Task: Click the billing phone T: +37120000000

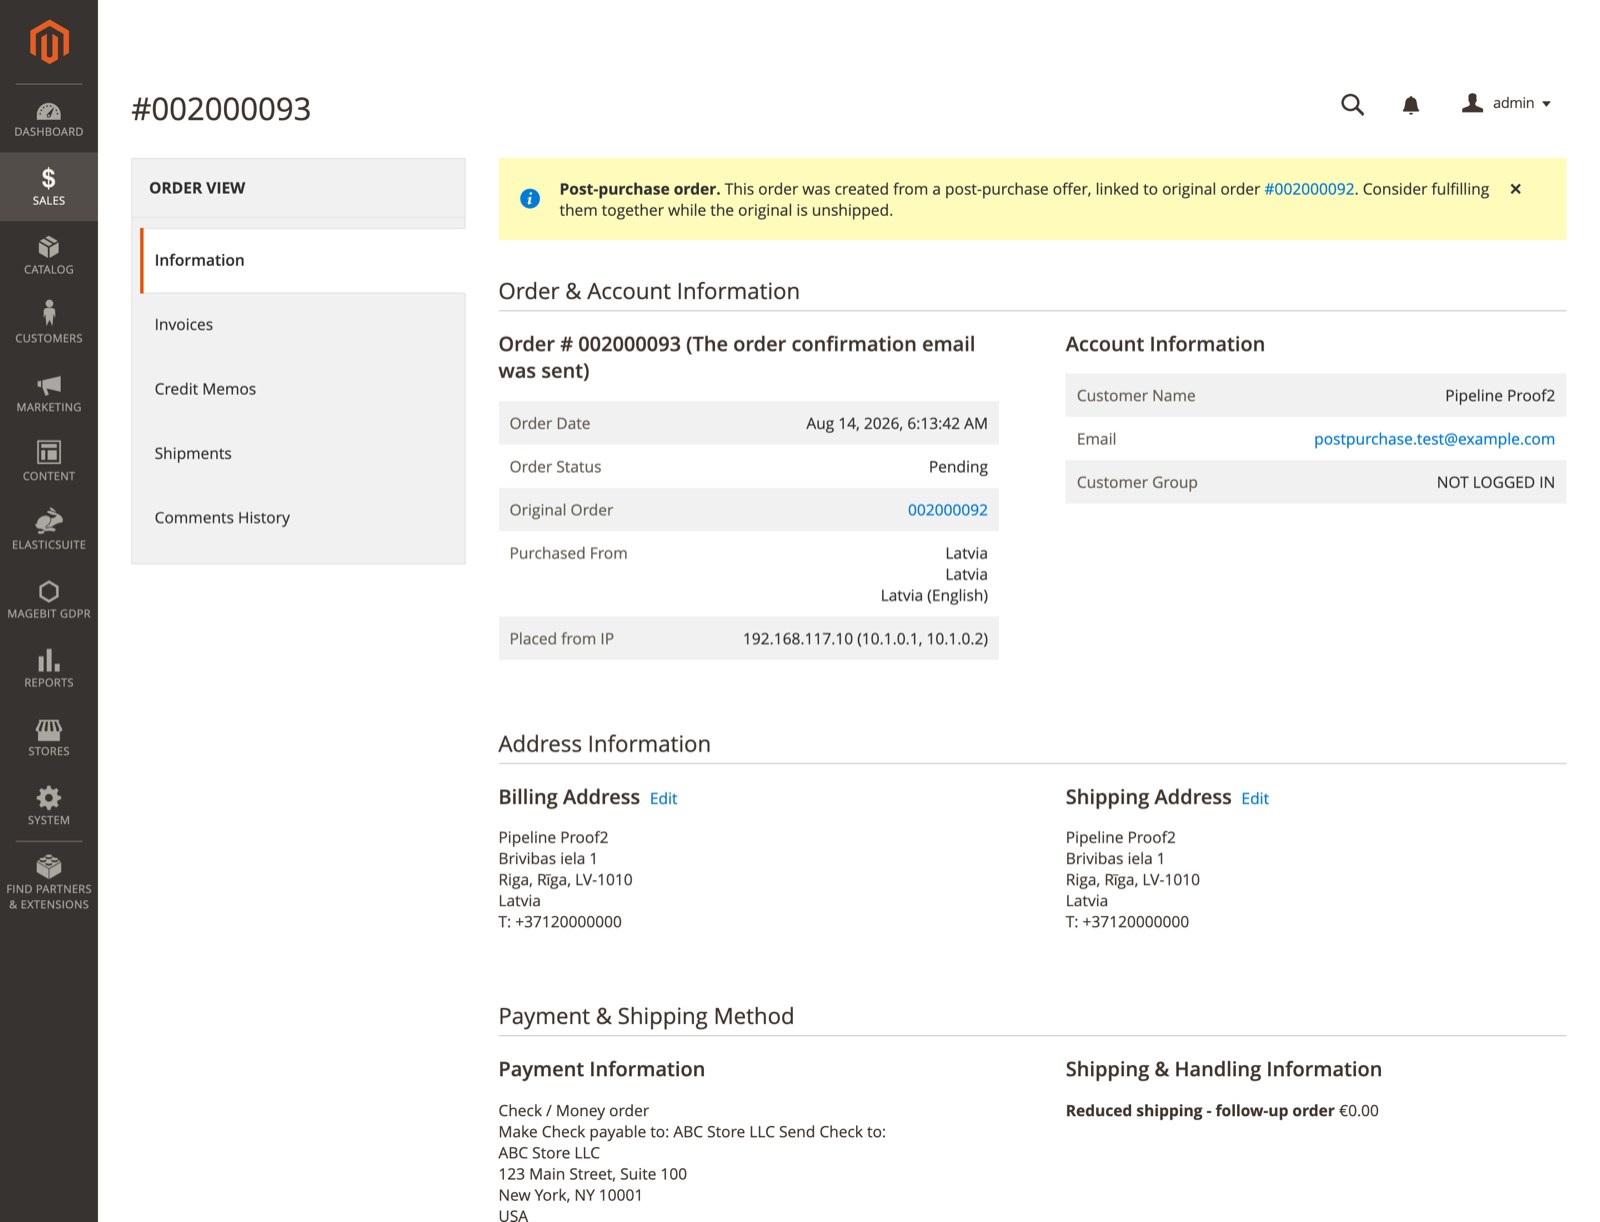Action: (x=560, y=922)
